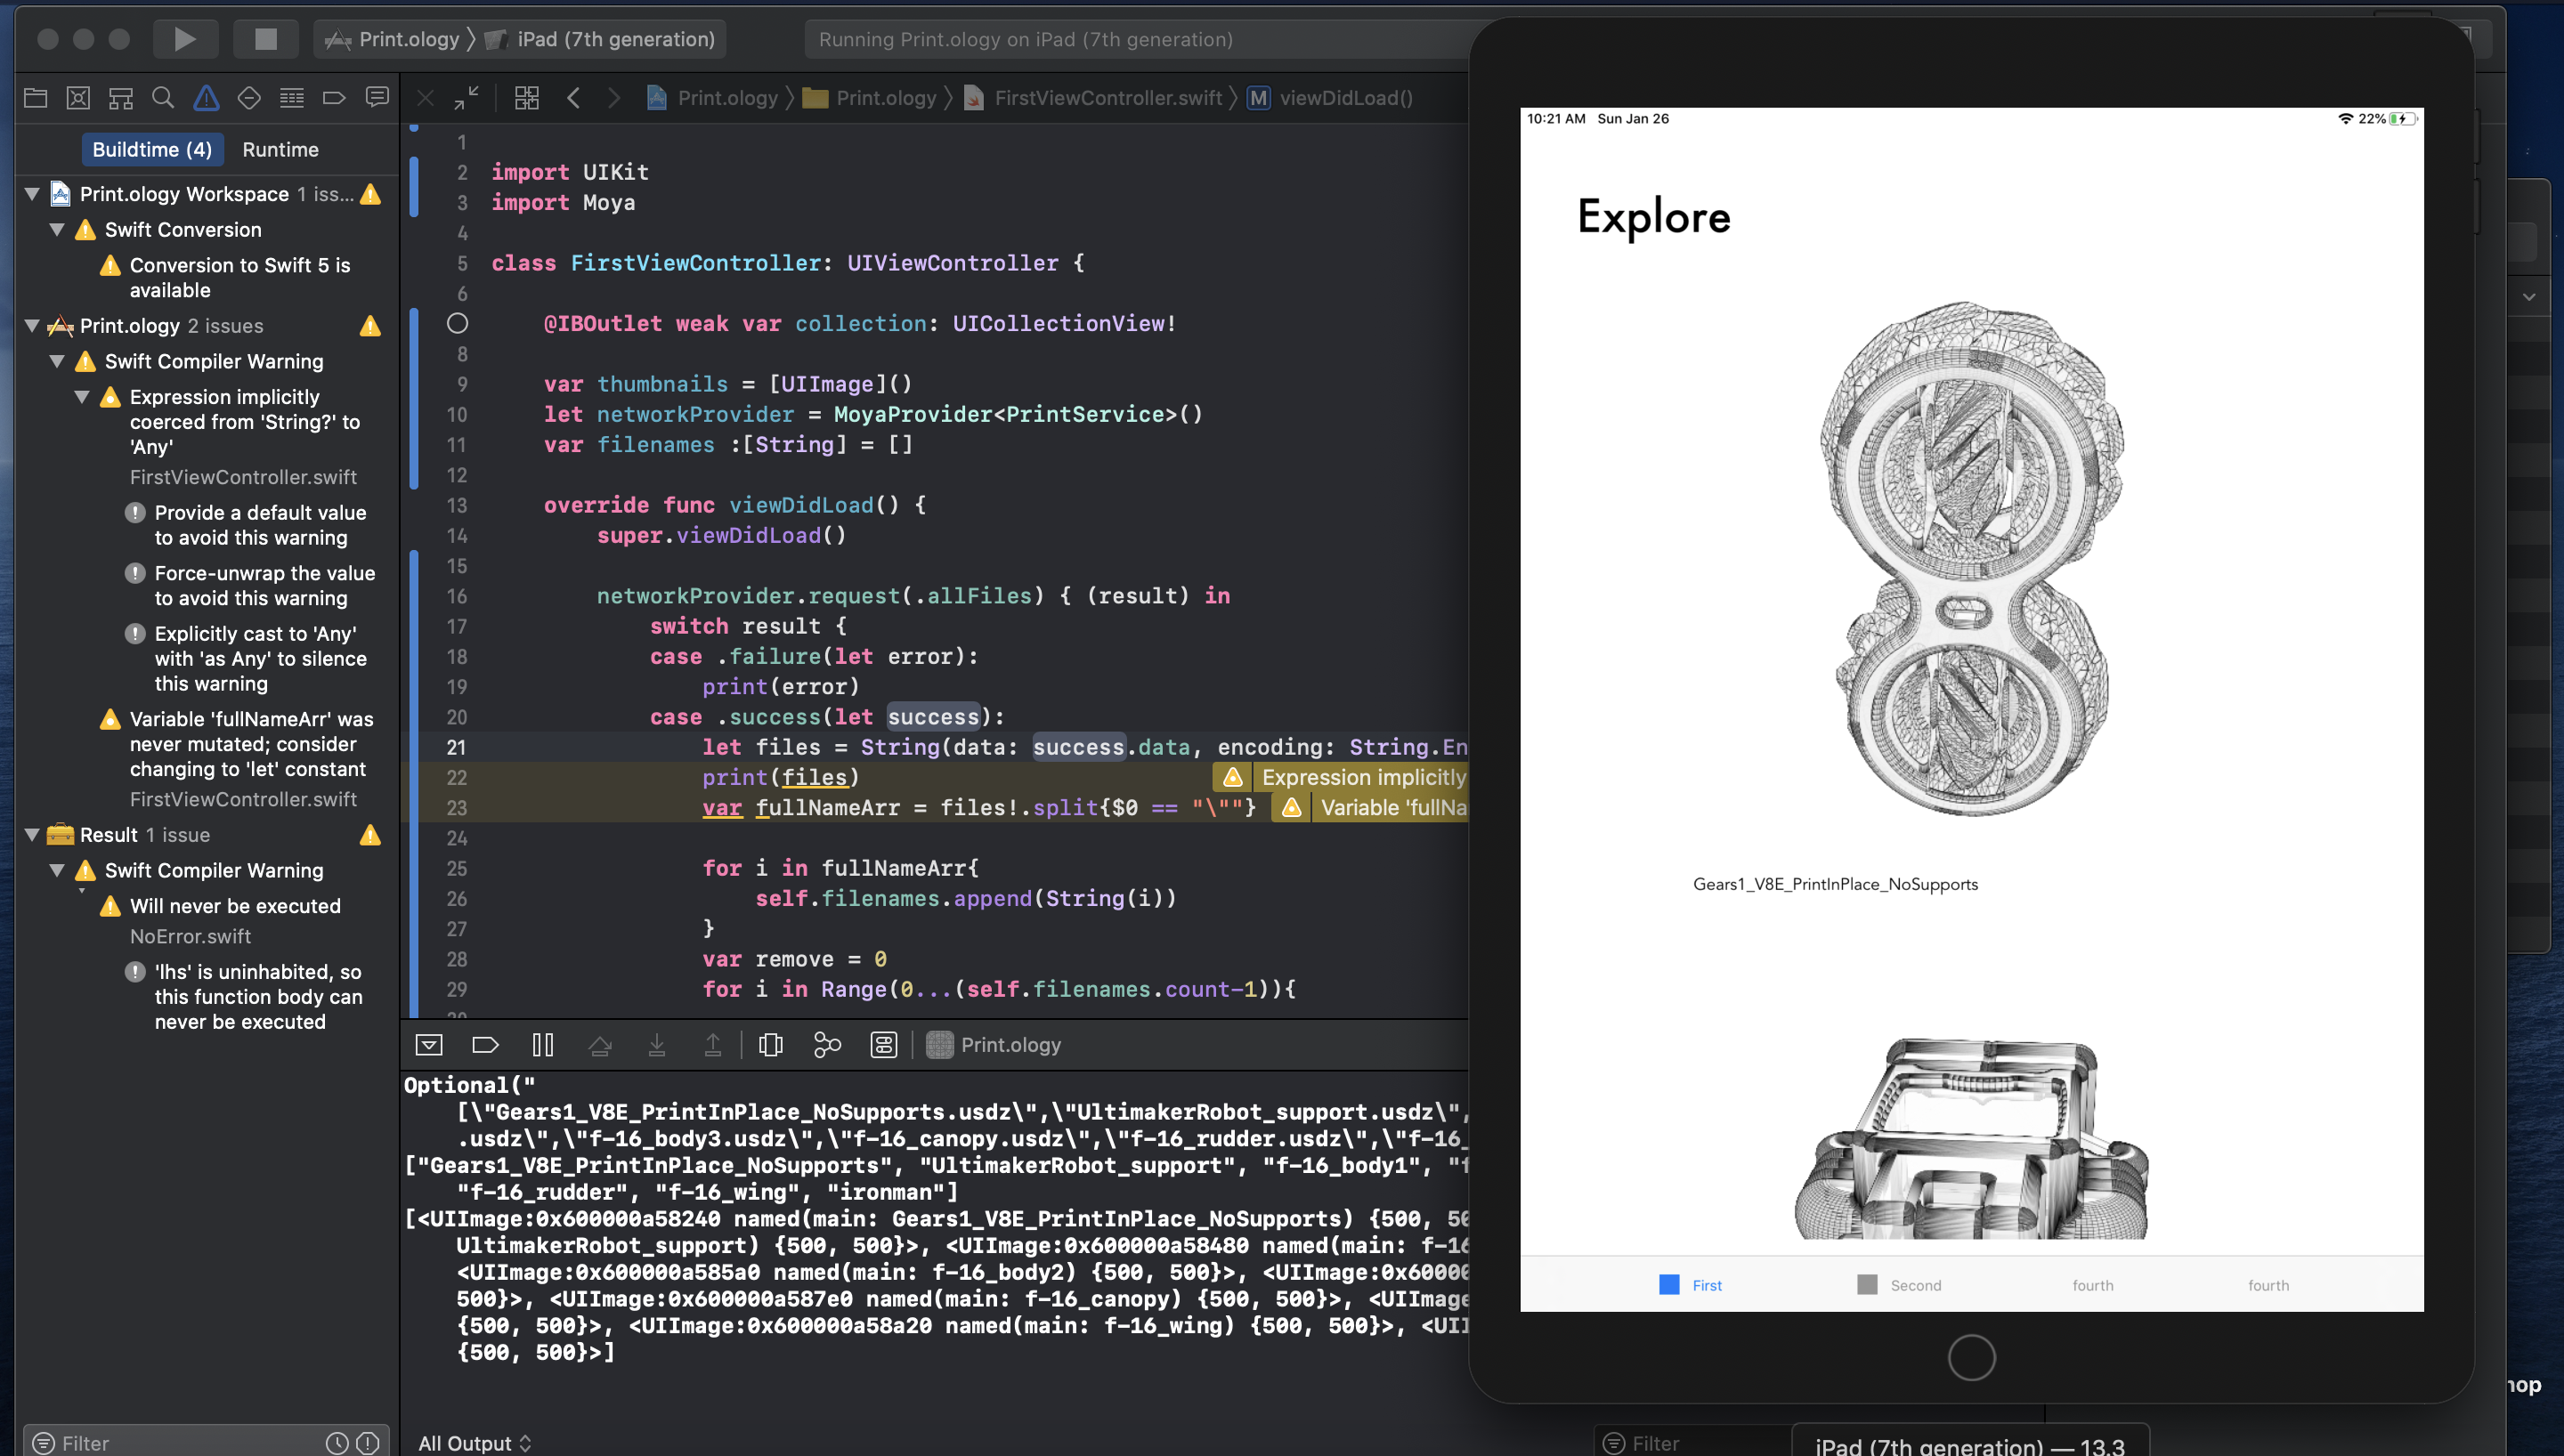2564x1456 pixels.
Task: Click the simulator Home button
Action: (1971, 1357)
